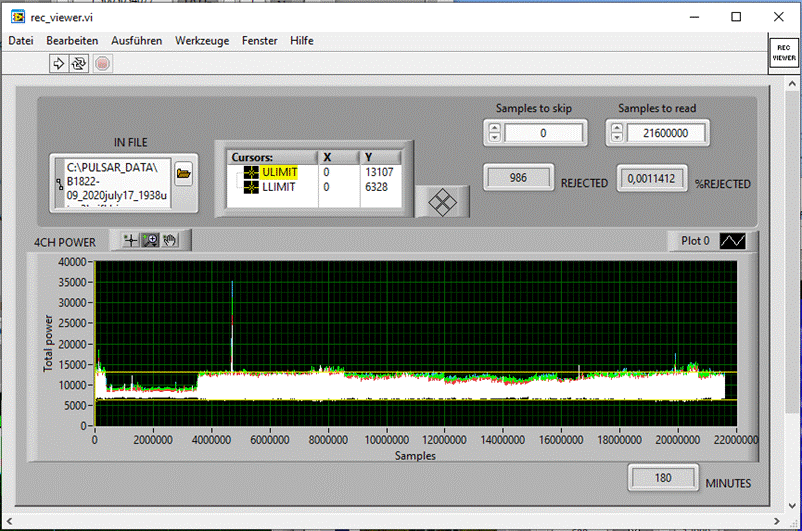802x531 pixels.
Task: Click the Y column header in Cursors
Action: [x=380, y=157]
